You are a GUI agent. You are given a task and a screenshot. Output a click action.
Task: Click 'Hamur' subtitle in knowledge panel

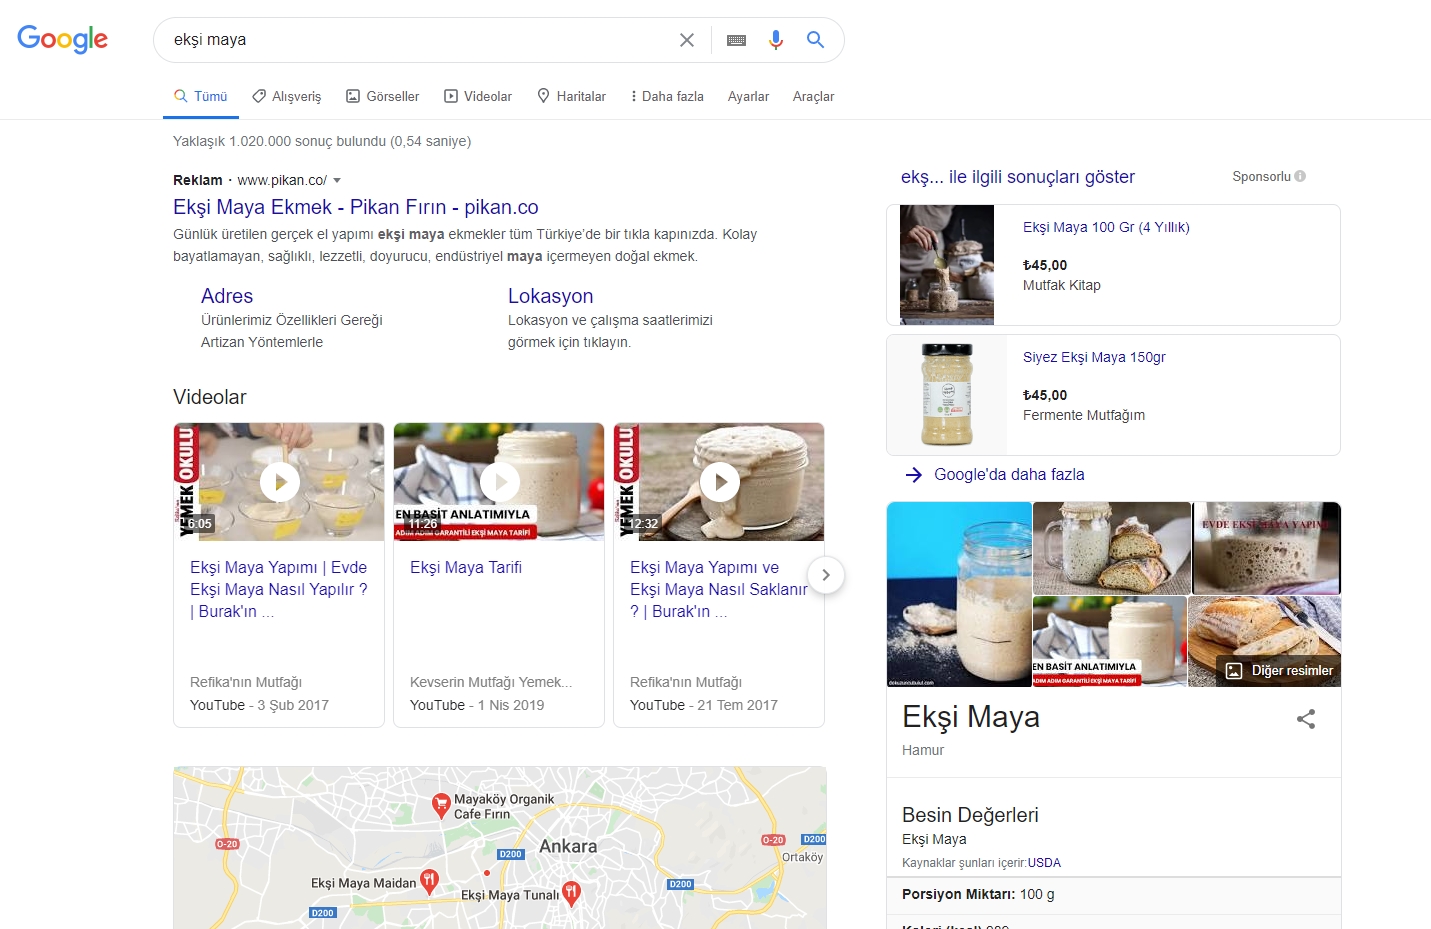click(x=923, y=750)
